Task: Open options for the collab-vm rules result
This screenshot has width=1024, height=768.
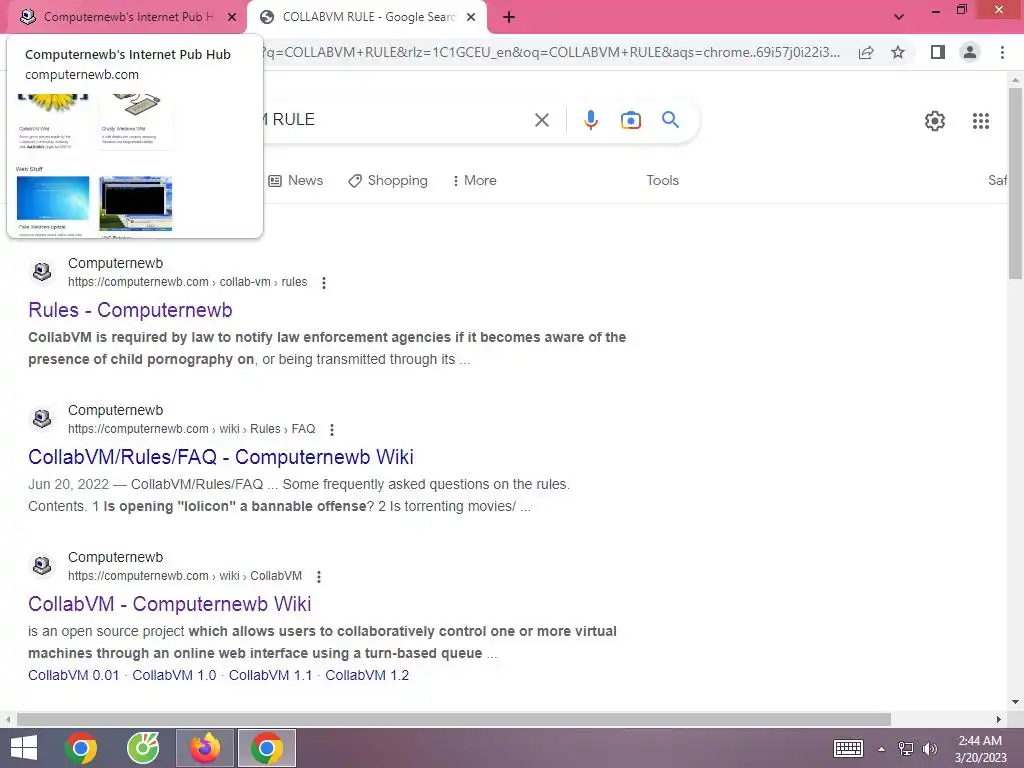Action: click(x=324, y=283)
